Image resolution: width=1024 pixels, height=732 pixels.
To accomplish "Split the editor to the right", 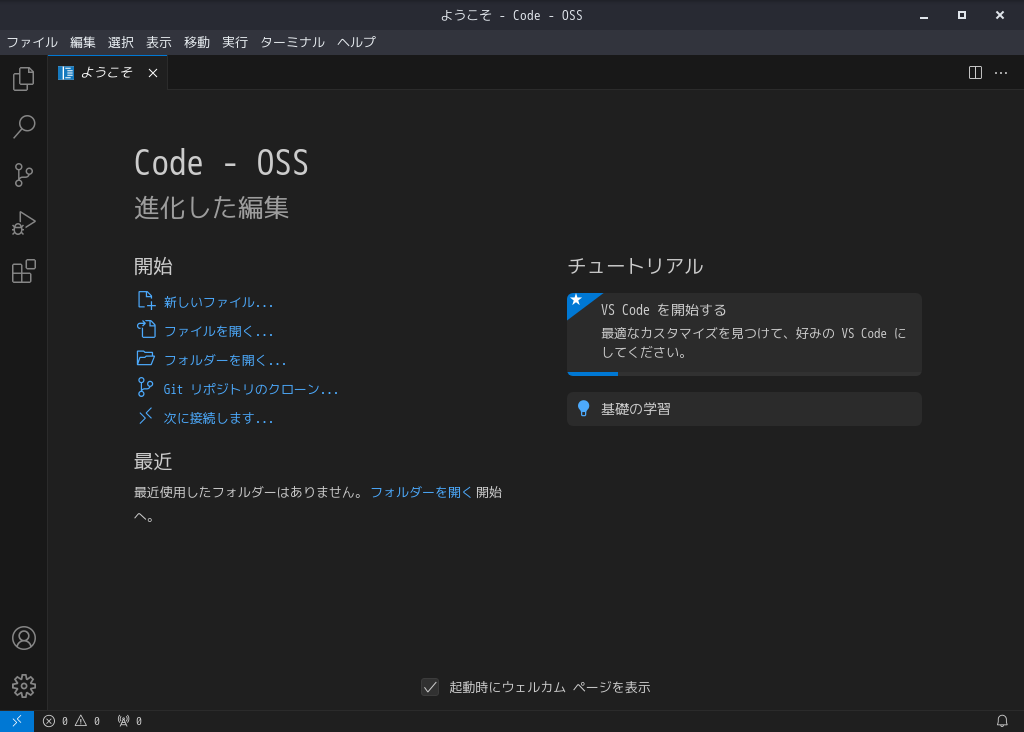I will point(975,72).
